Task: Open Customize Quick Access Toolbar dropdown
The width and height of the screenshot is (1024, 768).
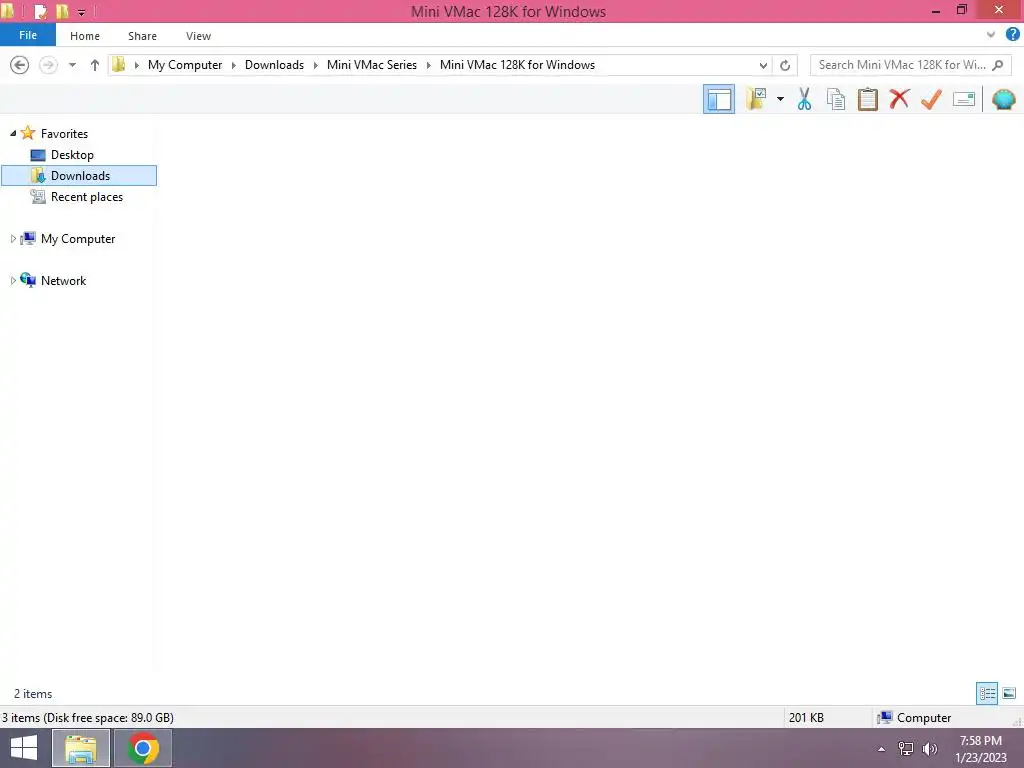Action: [x=82, y=12]
